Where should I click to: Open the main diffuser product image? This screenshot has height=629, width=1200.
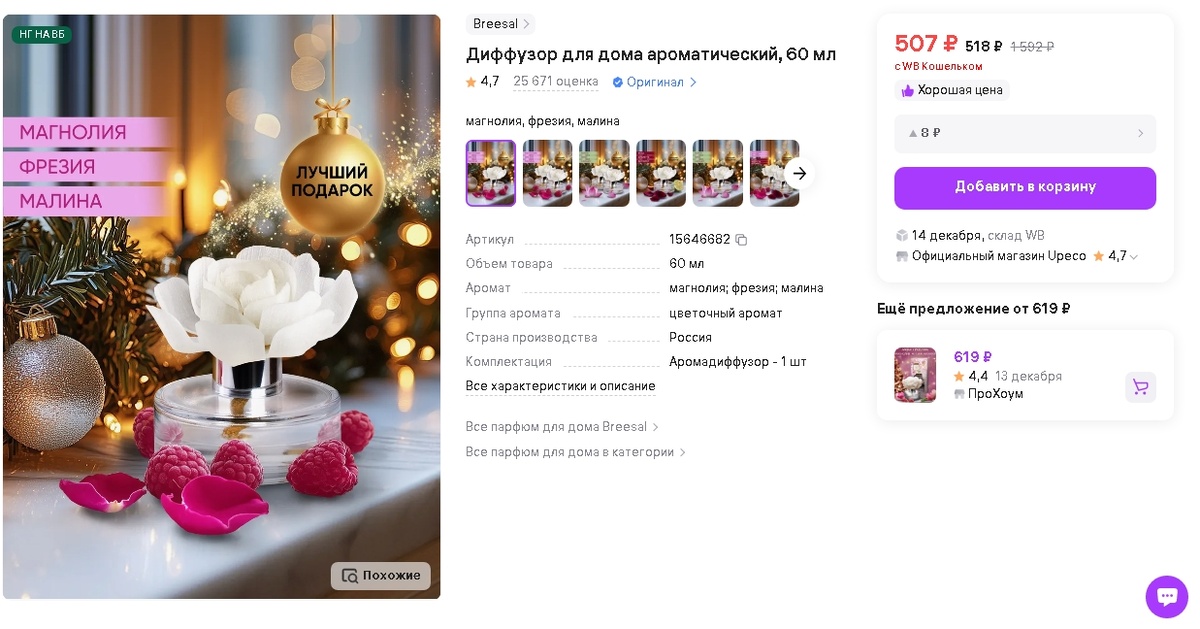(x=222, y=307)
